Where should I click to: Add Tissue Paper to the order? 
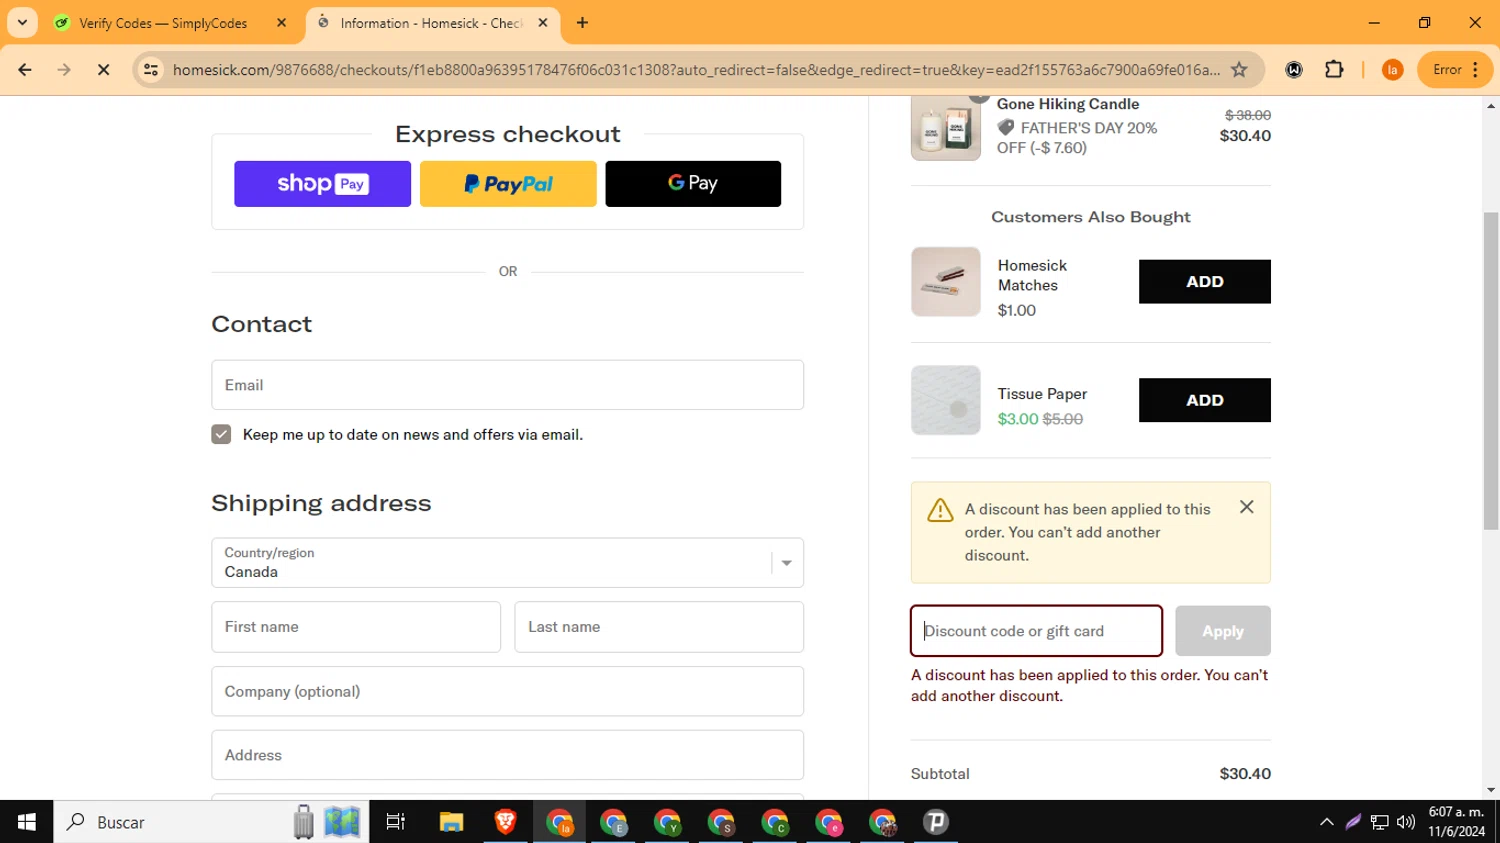click(1204, 400)
